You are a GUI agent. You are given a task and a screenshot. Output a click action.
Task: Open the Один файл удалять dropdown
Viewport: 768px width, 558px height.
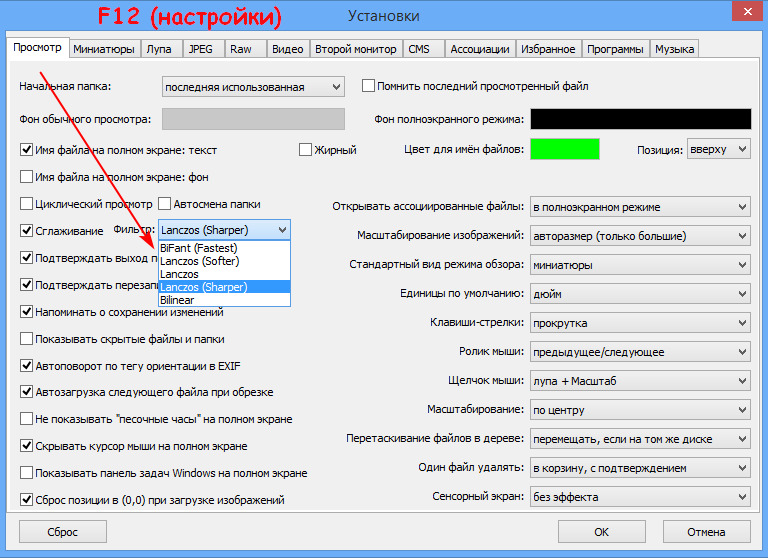point(640,468)
